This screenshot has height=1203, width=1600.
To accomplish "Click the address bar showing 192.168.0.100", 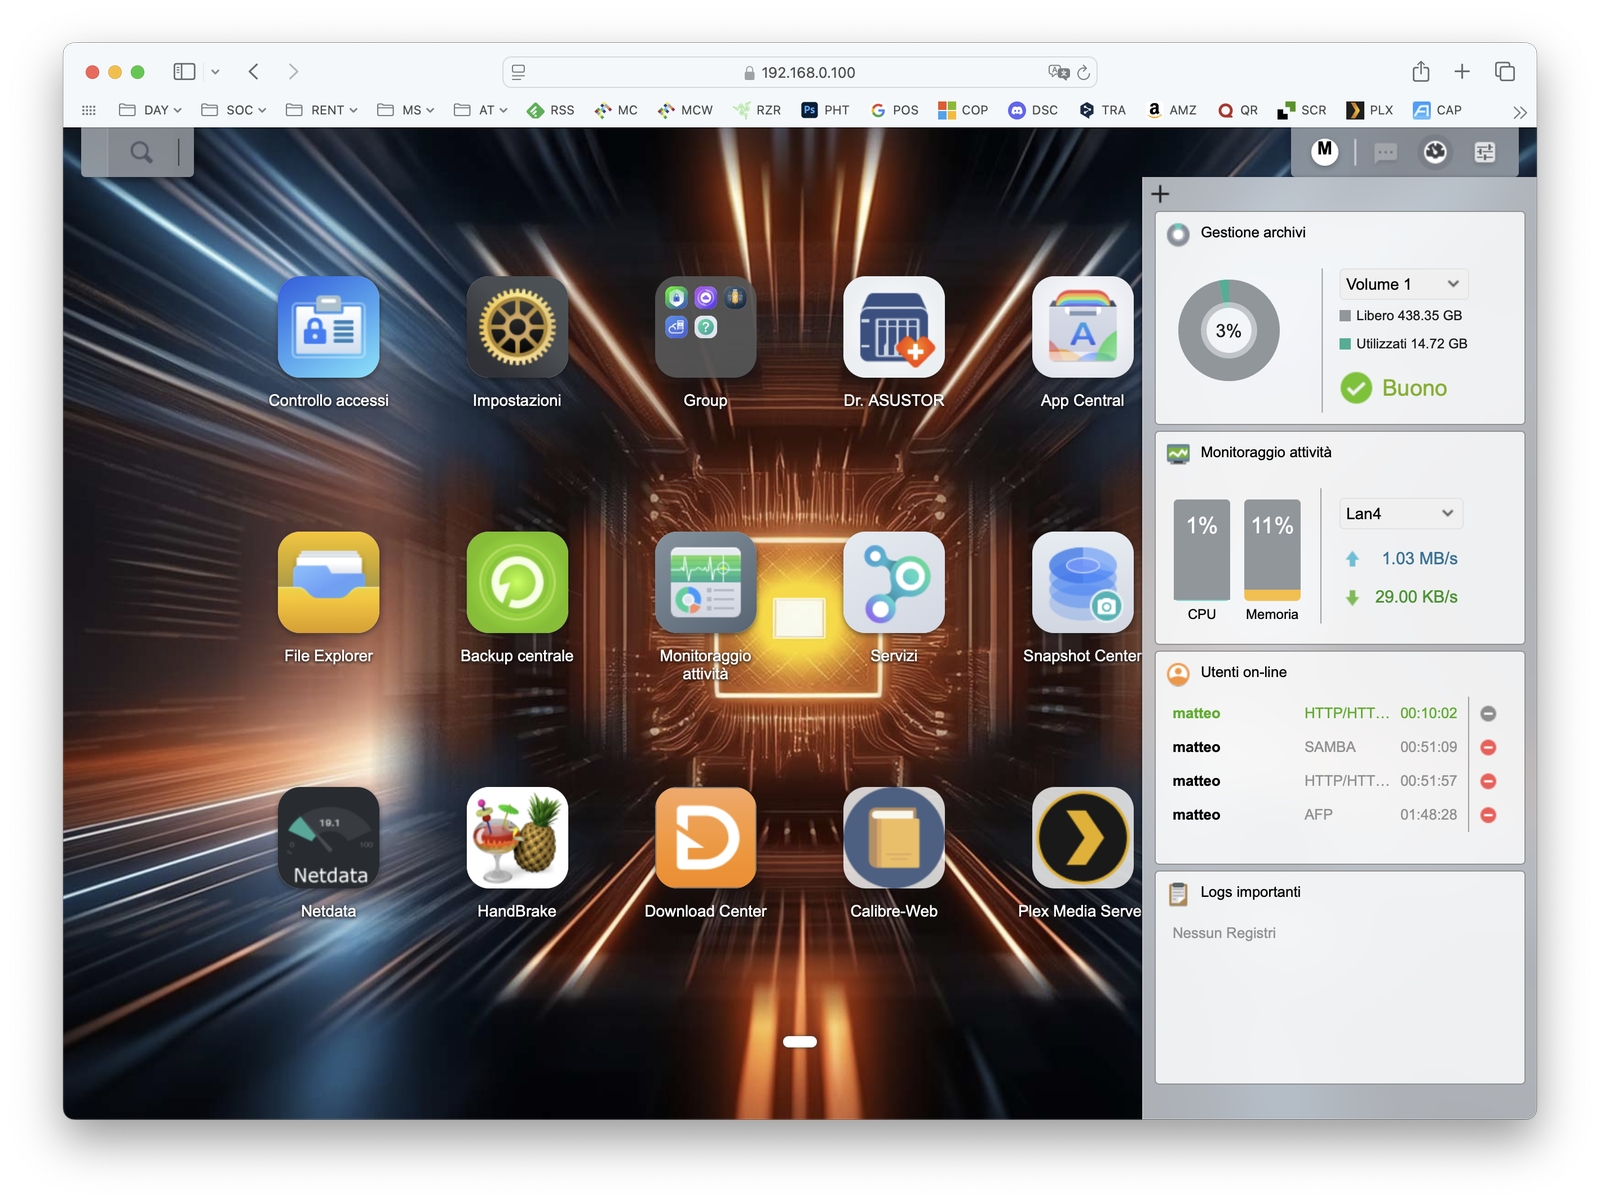I will (800, 72).
